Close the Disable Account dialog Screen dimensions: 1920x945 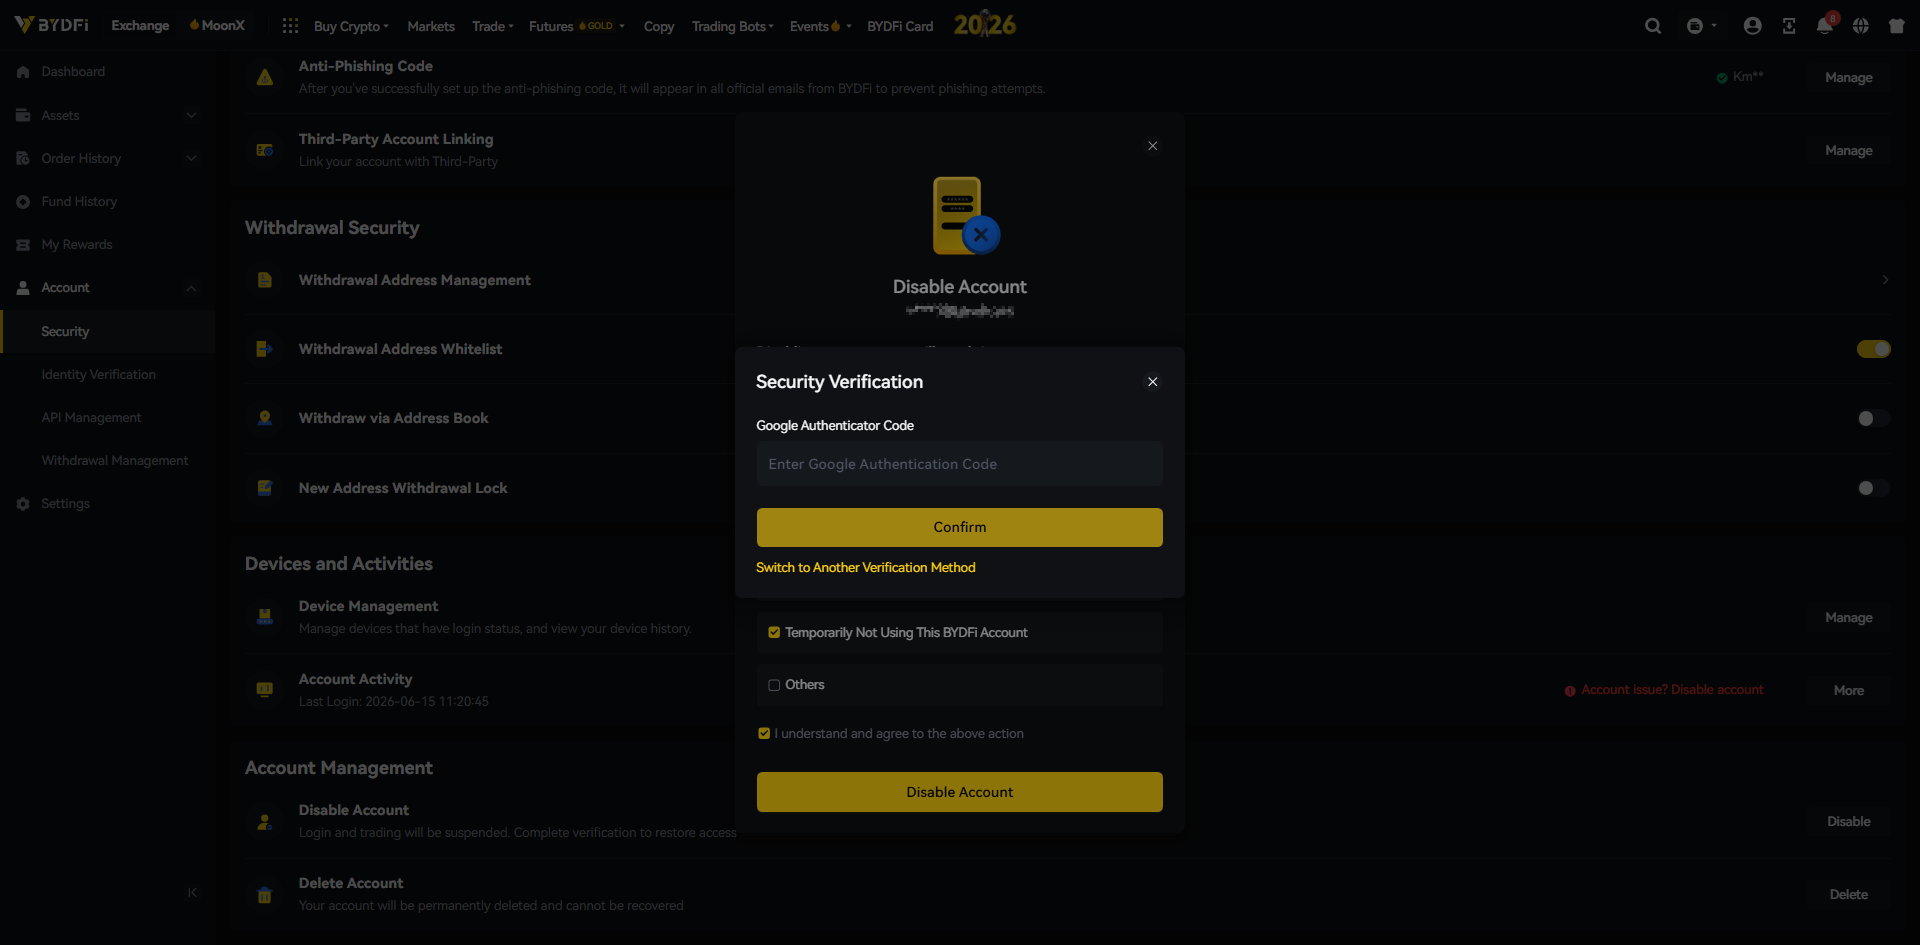1153,146
